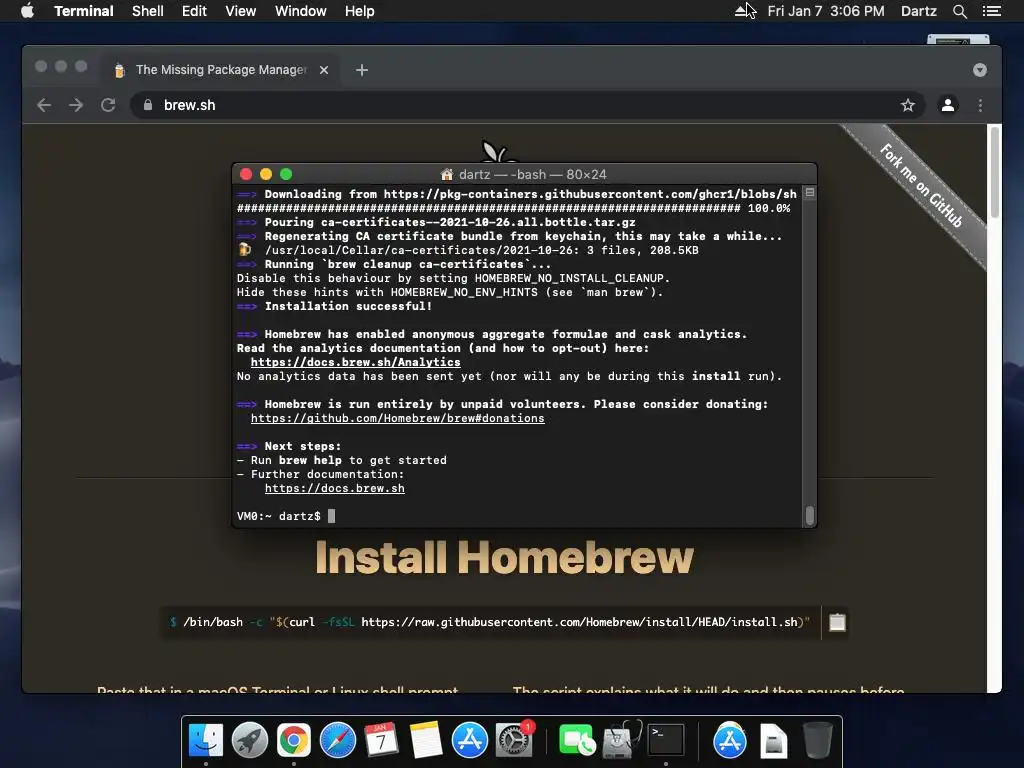The image size is (1024, 768).
Task: Click the install command code block
Action: [490, 622]
